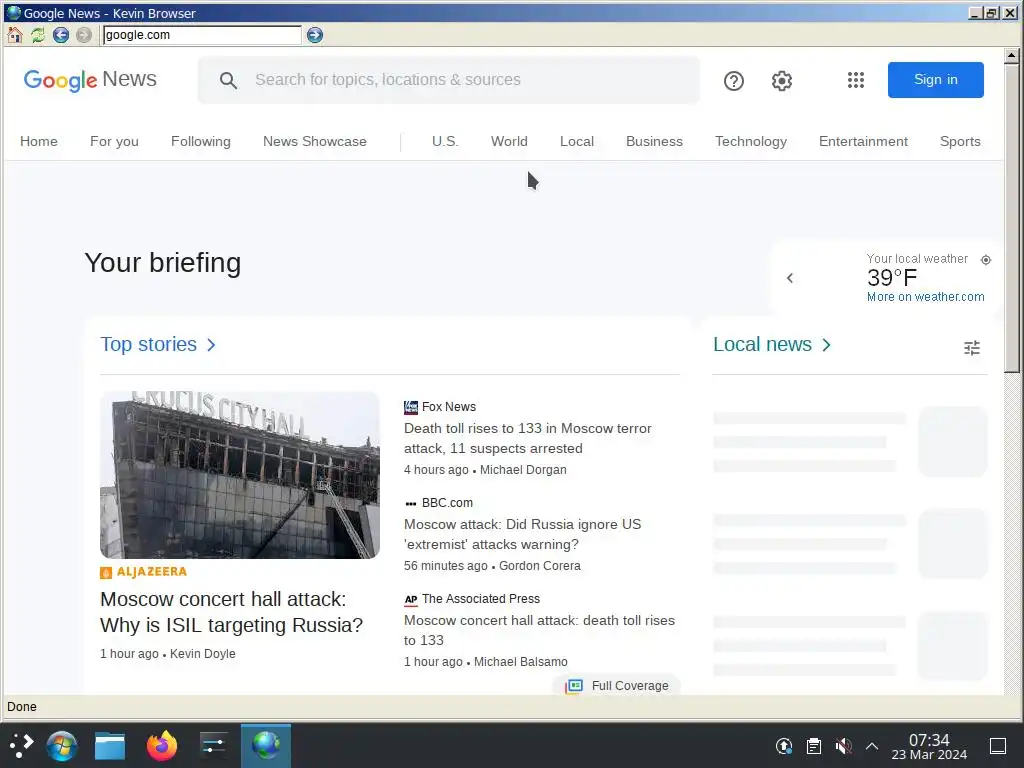Select the Kevin Browser globe taskbar icon

click(x=266, y=746)
